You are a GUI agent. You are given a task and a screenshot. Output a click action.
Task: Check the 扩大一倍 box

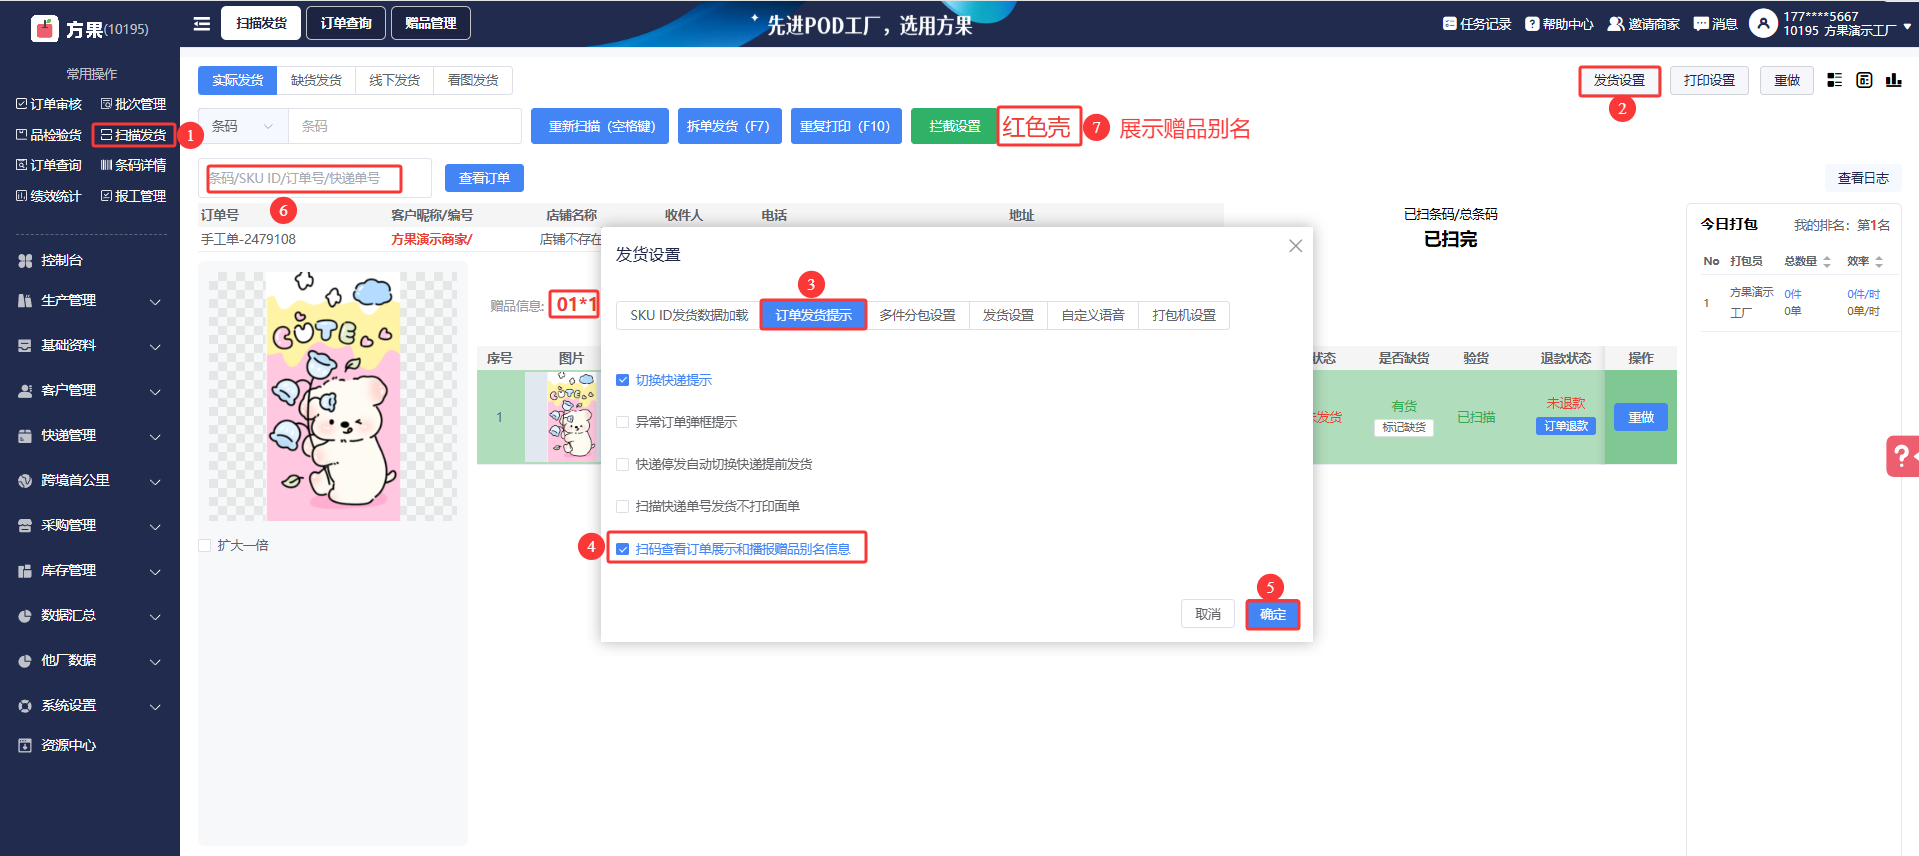[x=205, y=545]
